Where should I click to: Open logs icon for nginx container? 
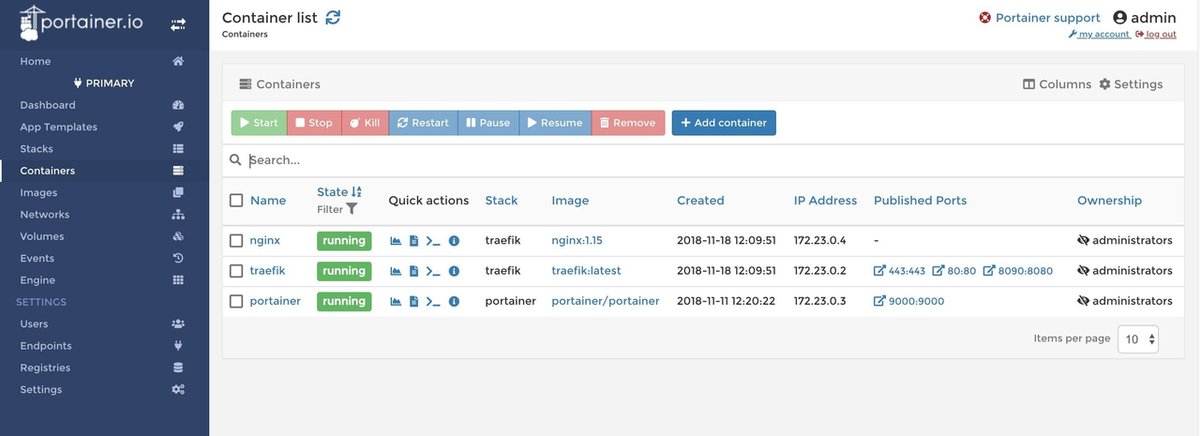point(414,241)
